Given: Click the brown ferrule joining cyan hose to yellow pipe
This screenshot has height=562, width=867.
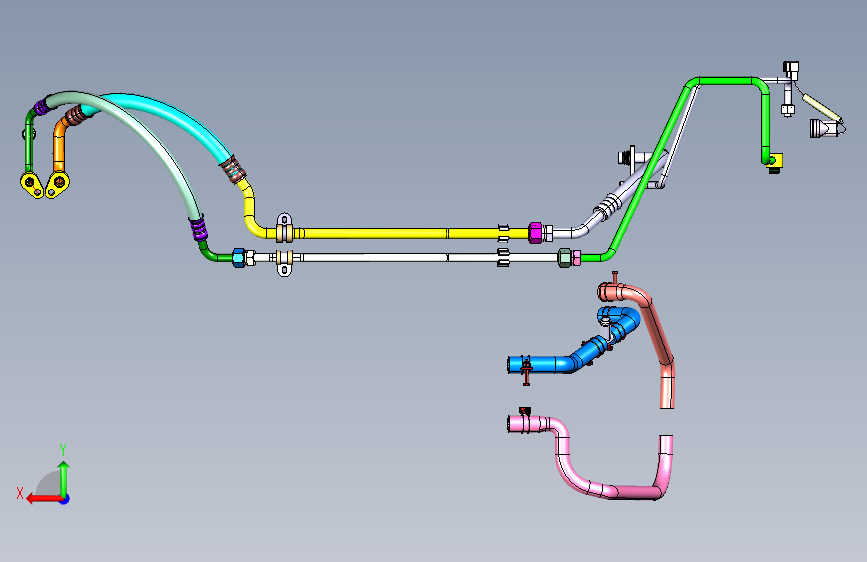Looking at the screenshot, I should click(233, 170).
